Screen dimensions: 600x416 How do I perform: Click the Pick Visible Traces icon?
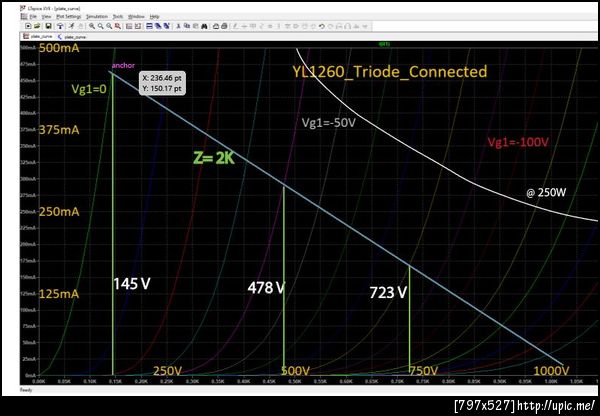click(x=129, y=26)
